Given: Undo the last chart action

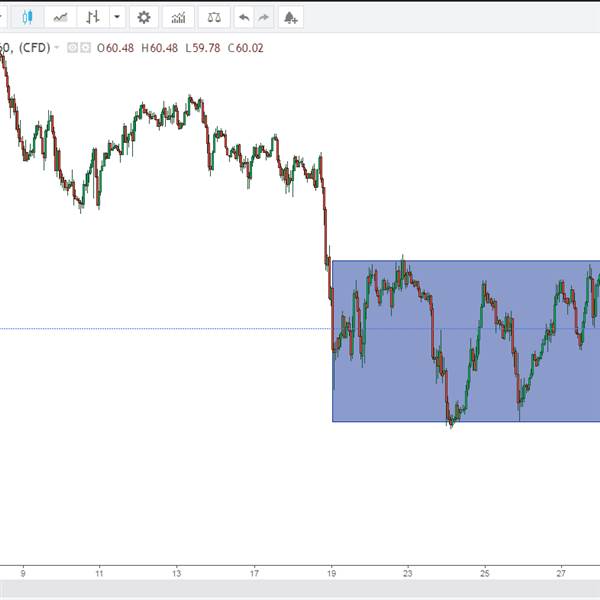Looking at the screenshot, I should (x=244, y=17).
